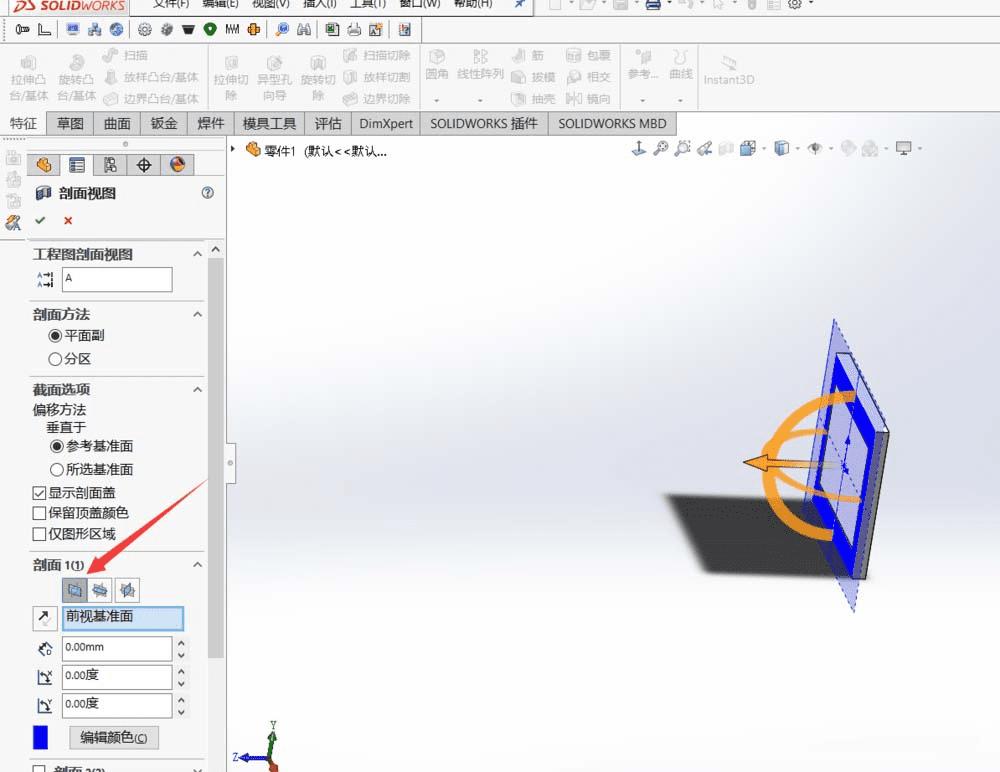Click the reverse section direction arrow button

point(44,618)
